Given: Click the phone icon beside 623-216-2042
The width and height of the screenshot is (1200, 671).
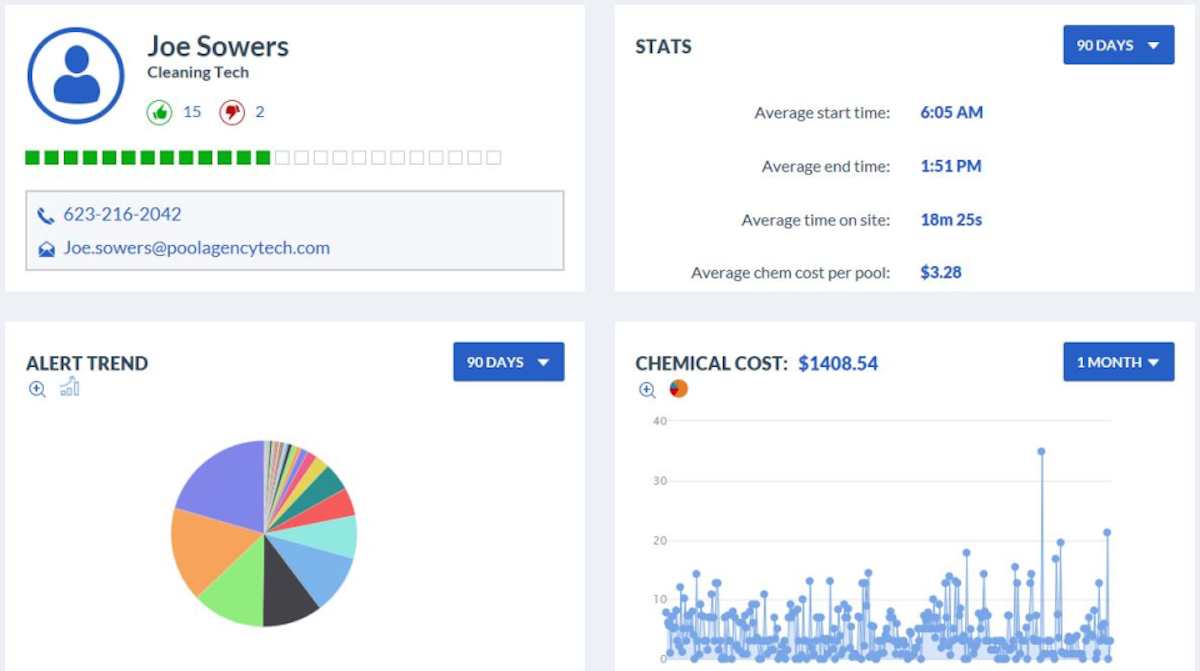Looking at the screenshot, I should tap(46, 215).
